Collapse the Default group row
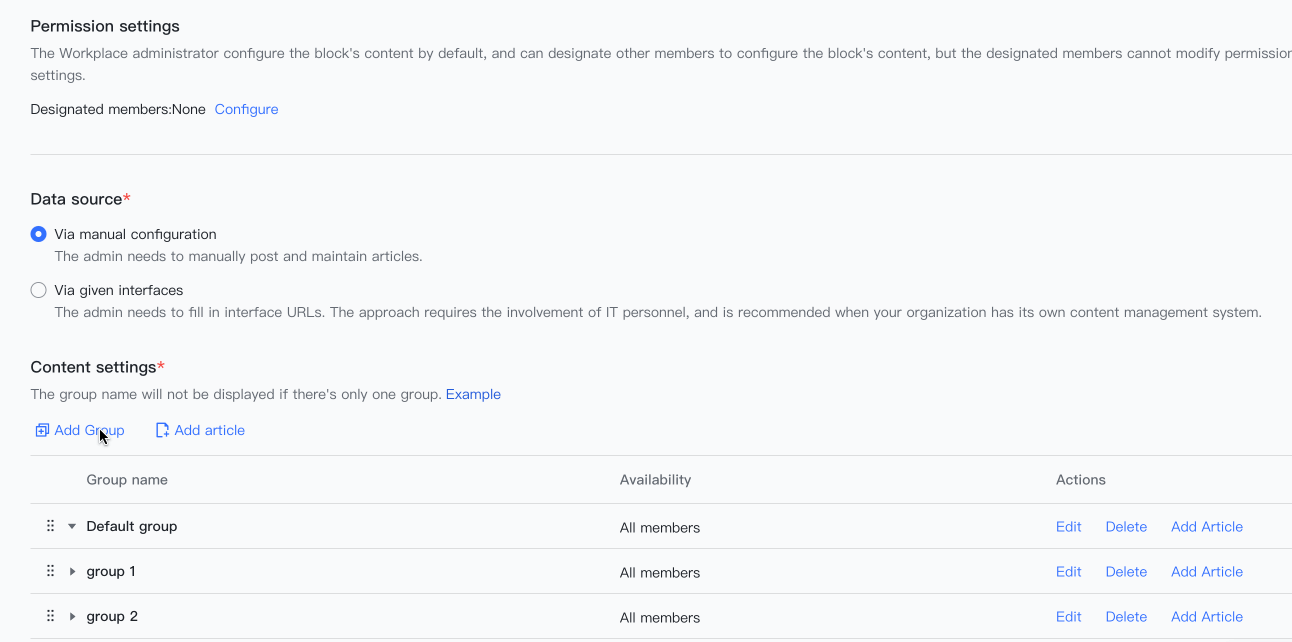 tap(71, 525)
